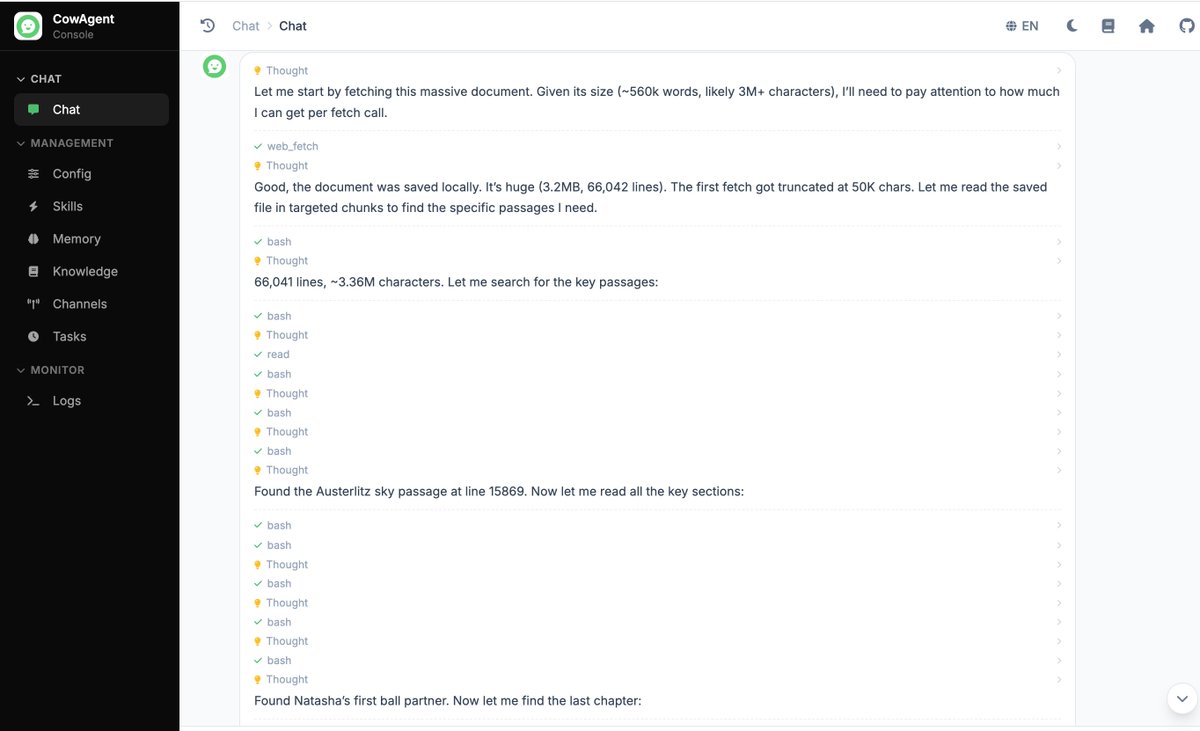Open the GitHub repository icon
This screenshot has width=1200, height=731.
click(1187, 26)
